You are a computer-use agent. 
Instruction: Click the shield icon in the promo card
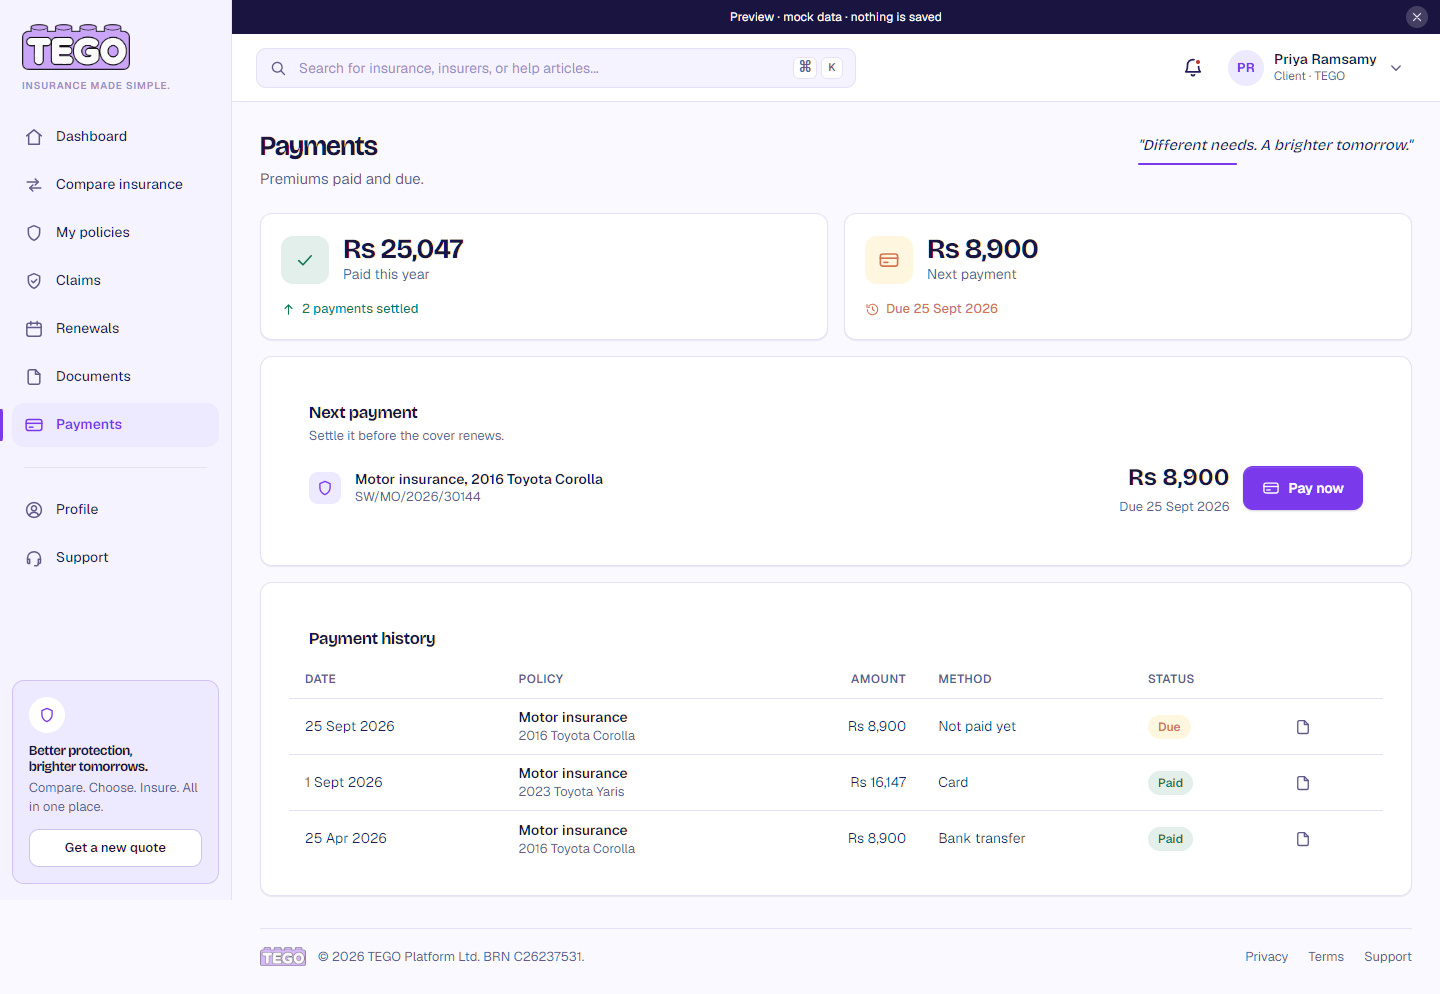[47, 715]
